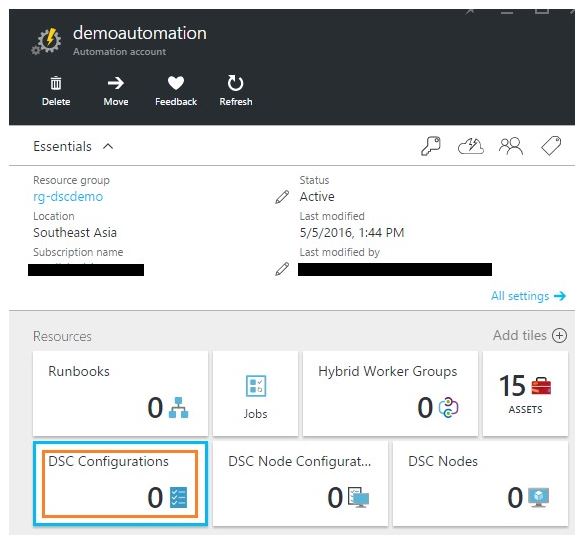Open the Hybrid Worker Groups tile
This screenshot has height=545, width=586.
390,393
